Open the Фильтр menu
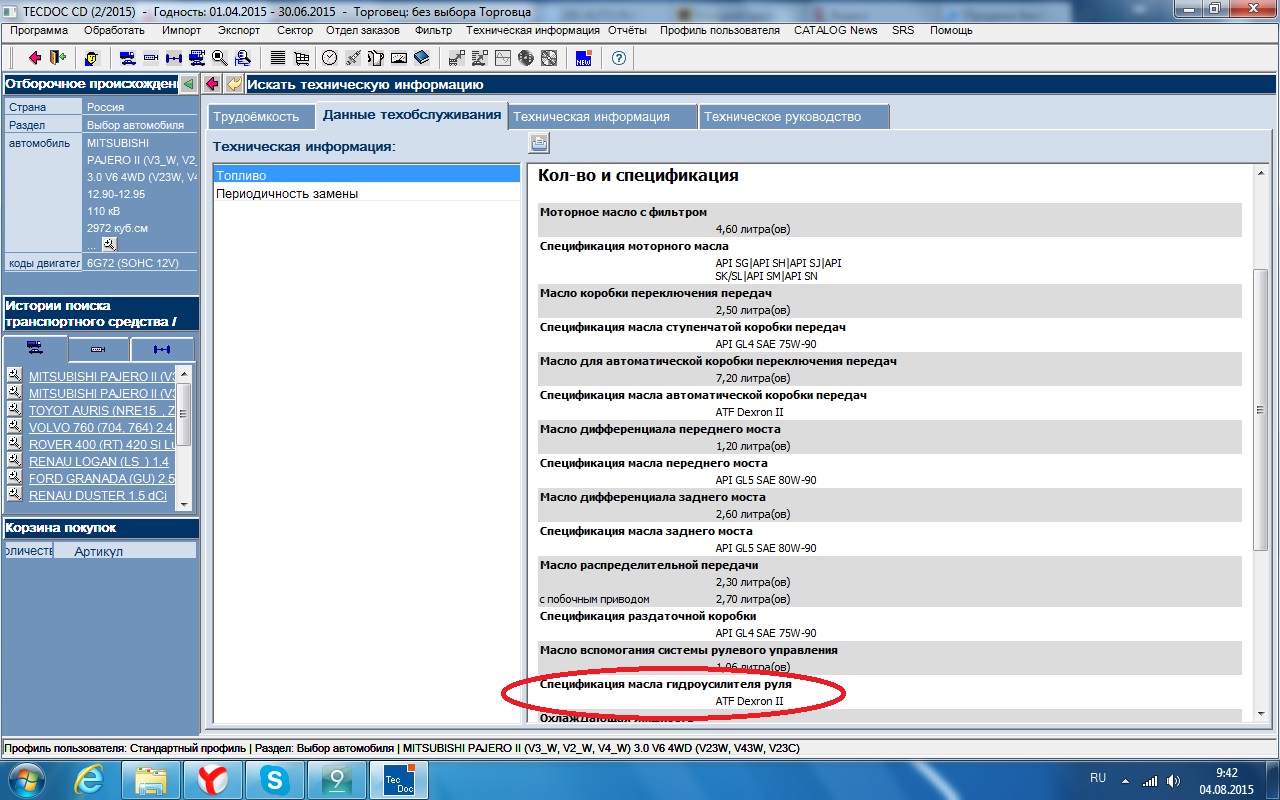The width and height of the screenshot is (1280, 800). click(x=433, y=30)
